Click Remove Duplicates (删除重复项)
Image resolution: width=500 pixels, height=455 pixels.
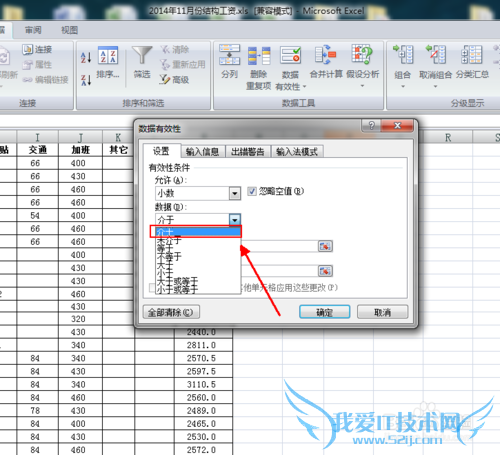pyautogui.click(x=259, y=68)
